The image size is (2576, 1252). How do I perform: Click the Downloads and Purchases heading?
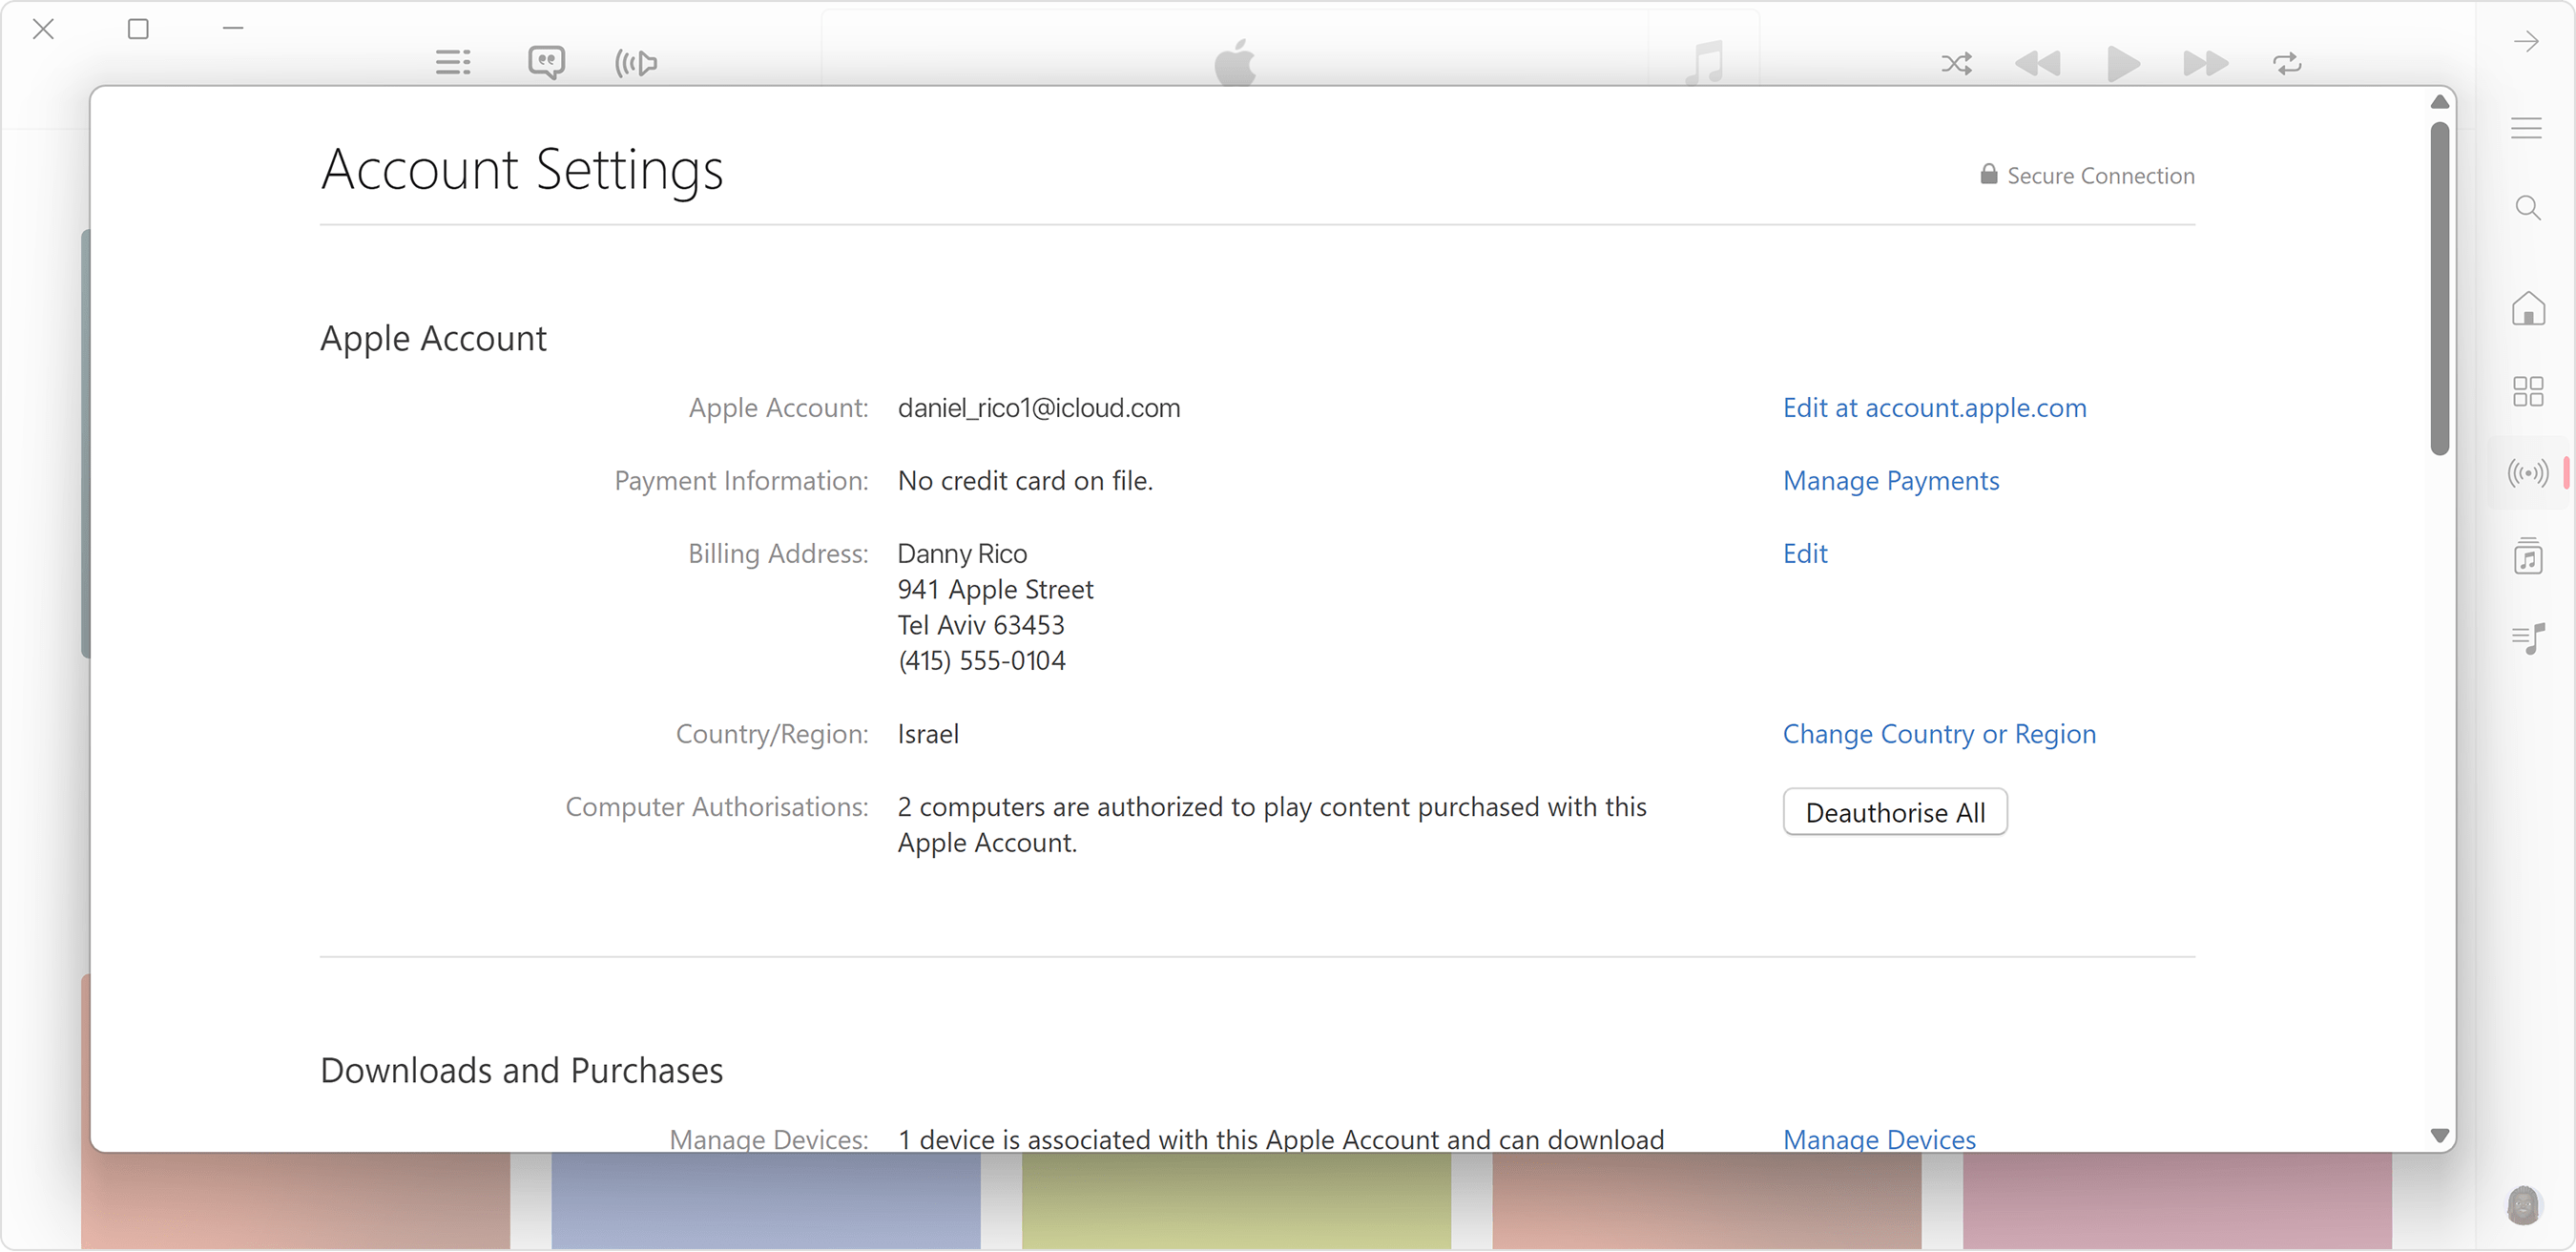coord(522,1070)
